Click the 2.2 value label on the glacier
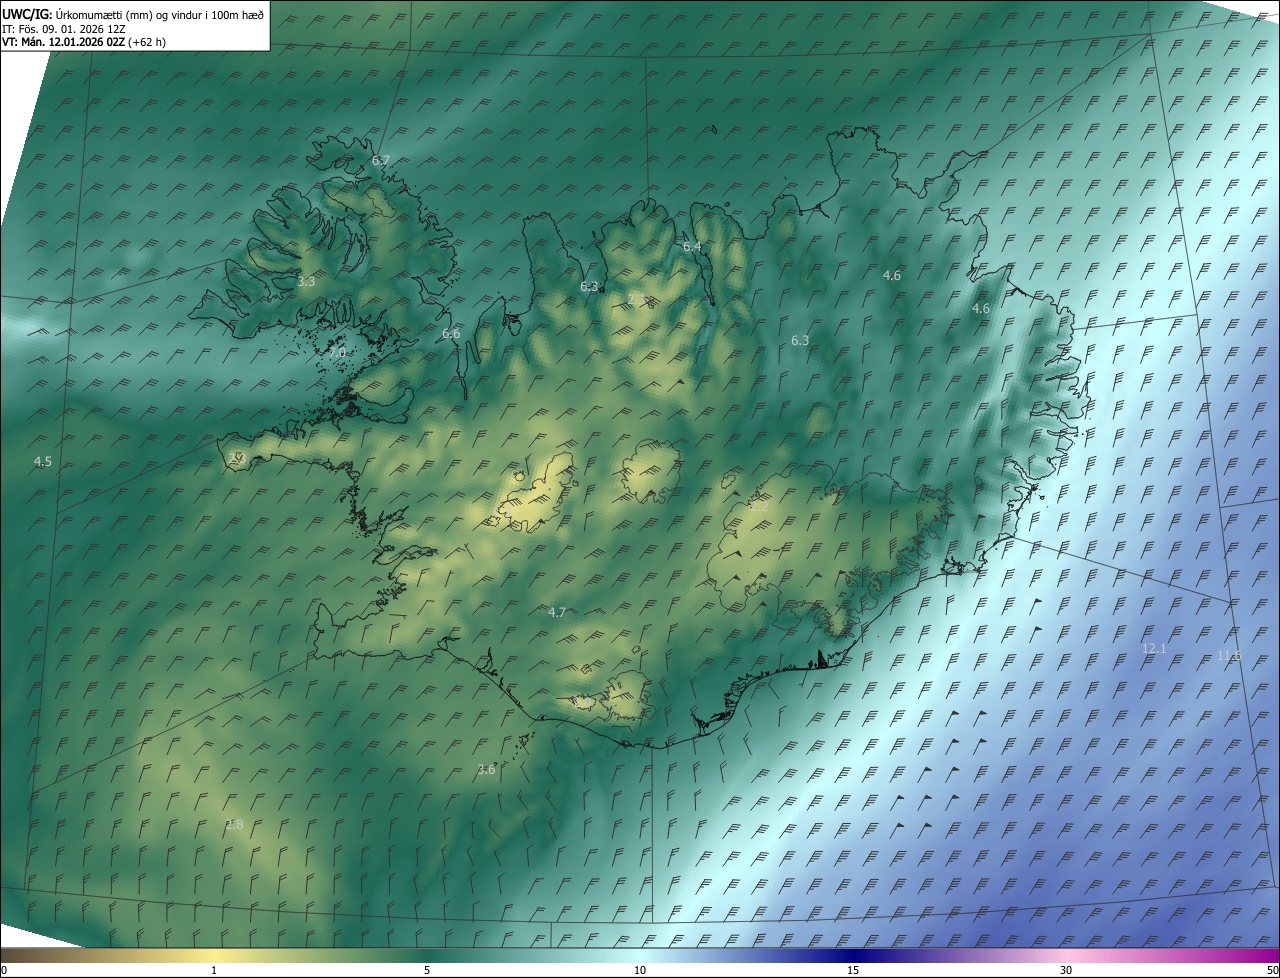This screenshot has width=1280, height=978. (759, 506)
